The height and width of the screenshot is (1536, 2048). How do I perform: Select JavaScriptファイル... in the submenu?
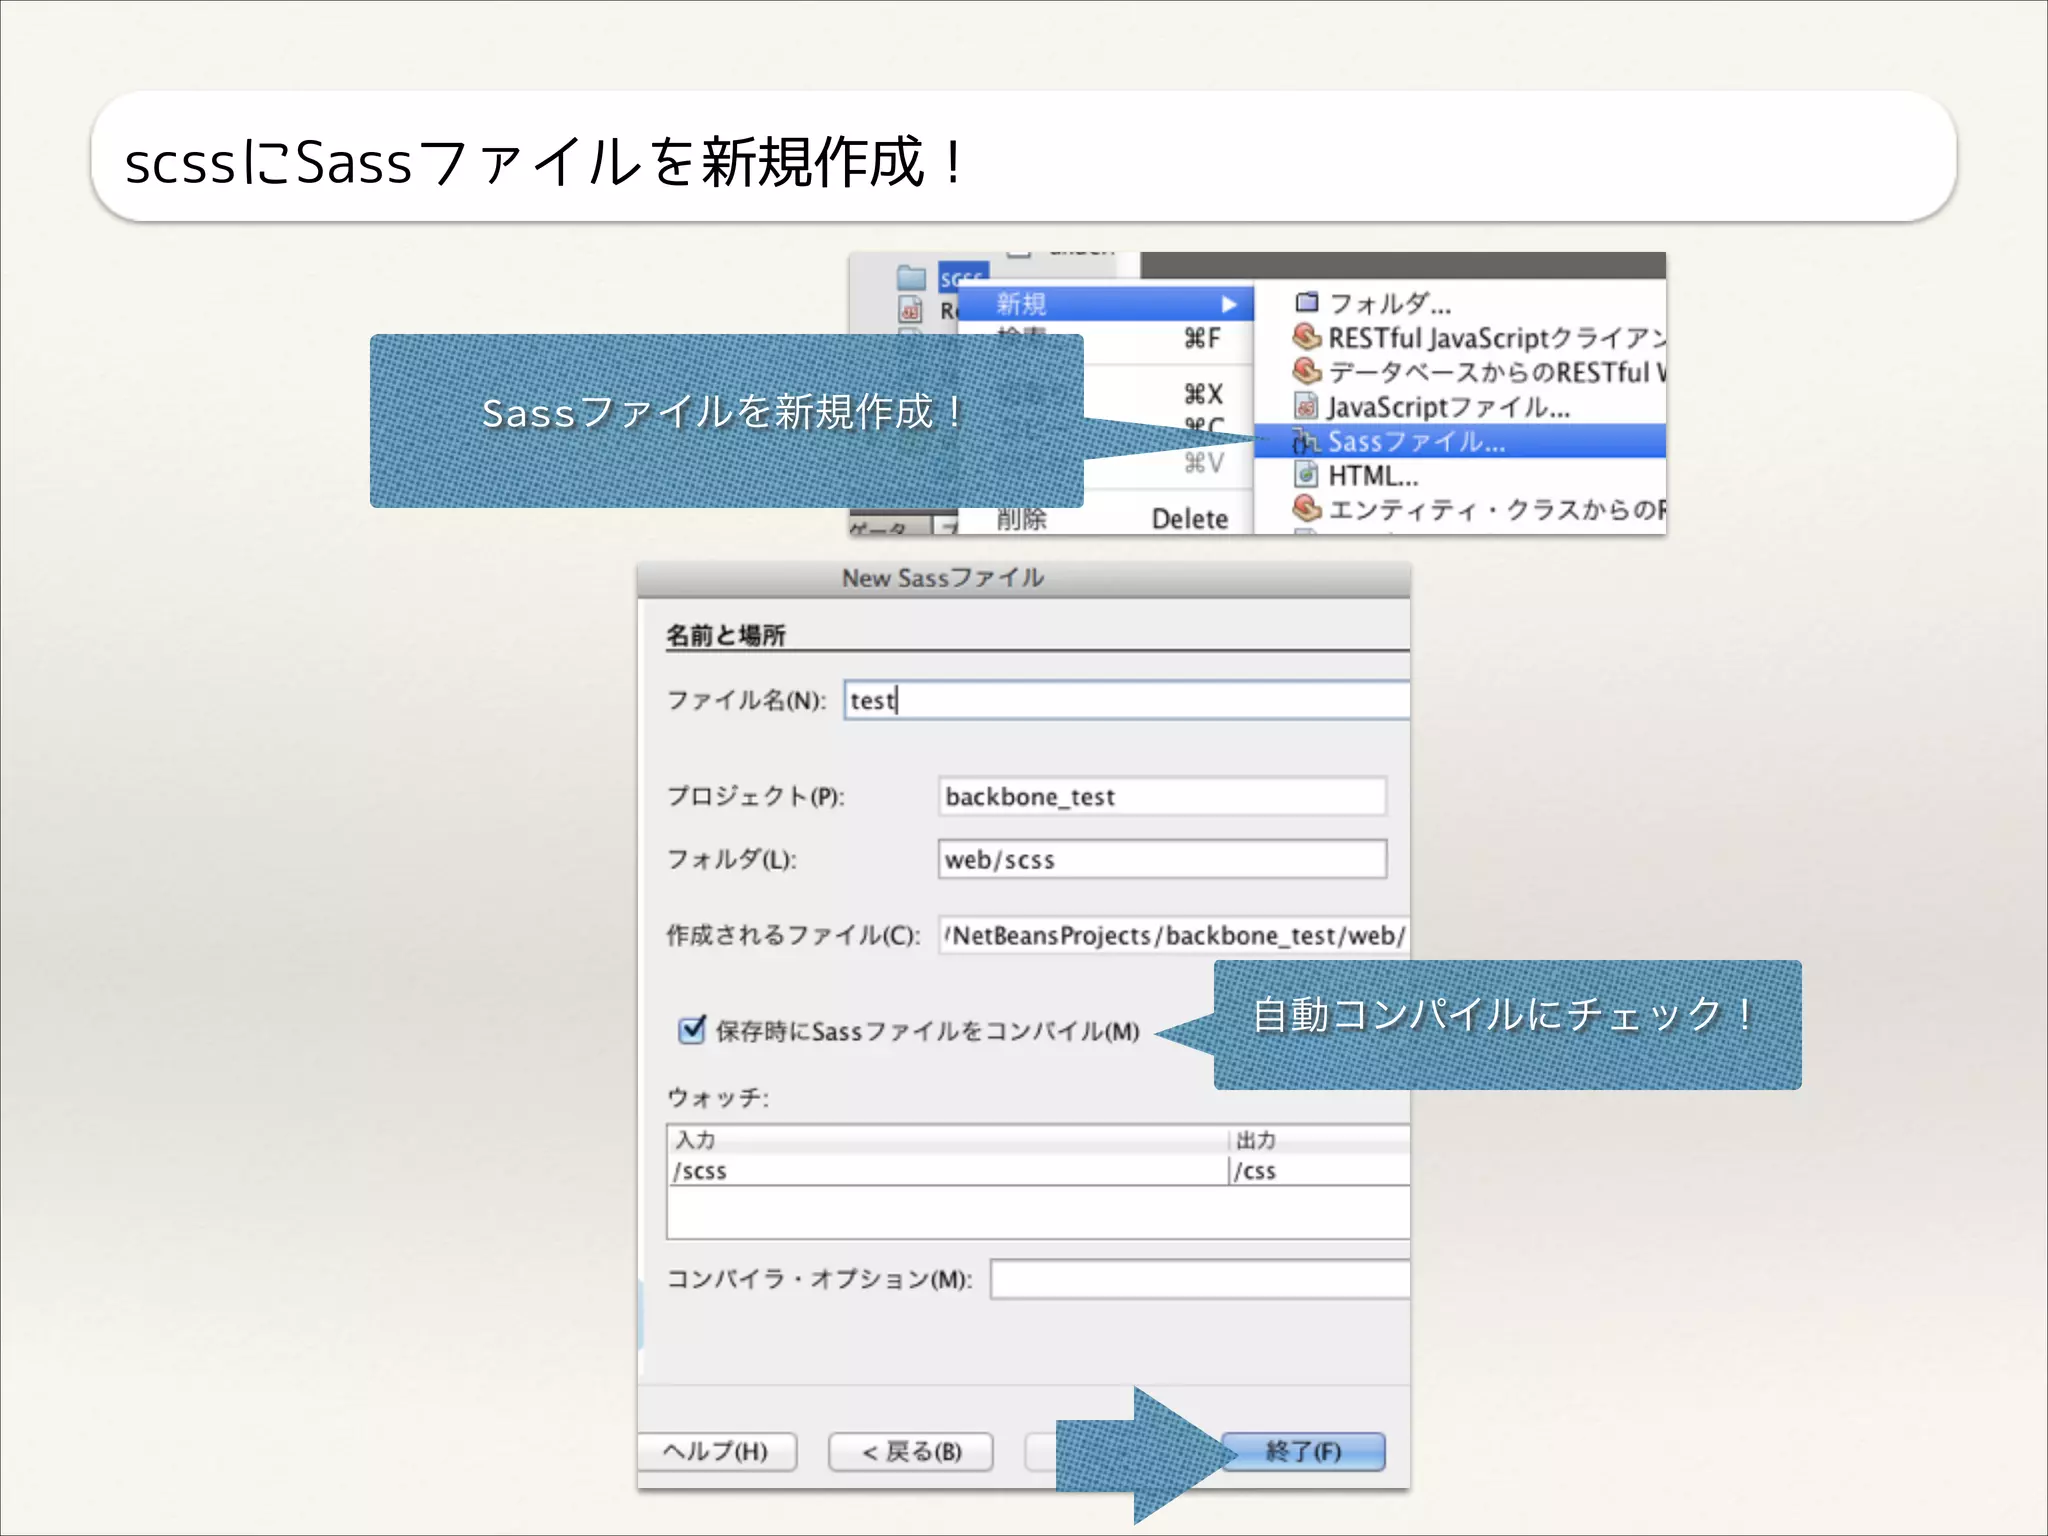1459,407
